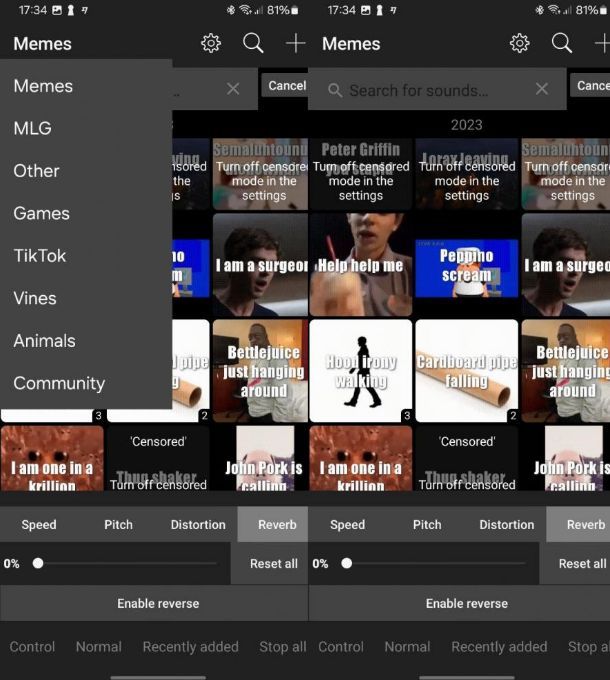Play 'Peppino scream' sound tile, right screen
610x680 pixels.
coord(466,268)
